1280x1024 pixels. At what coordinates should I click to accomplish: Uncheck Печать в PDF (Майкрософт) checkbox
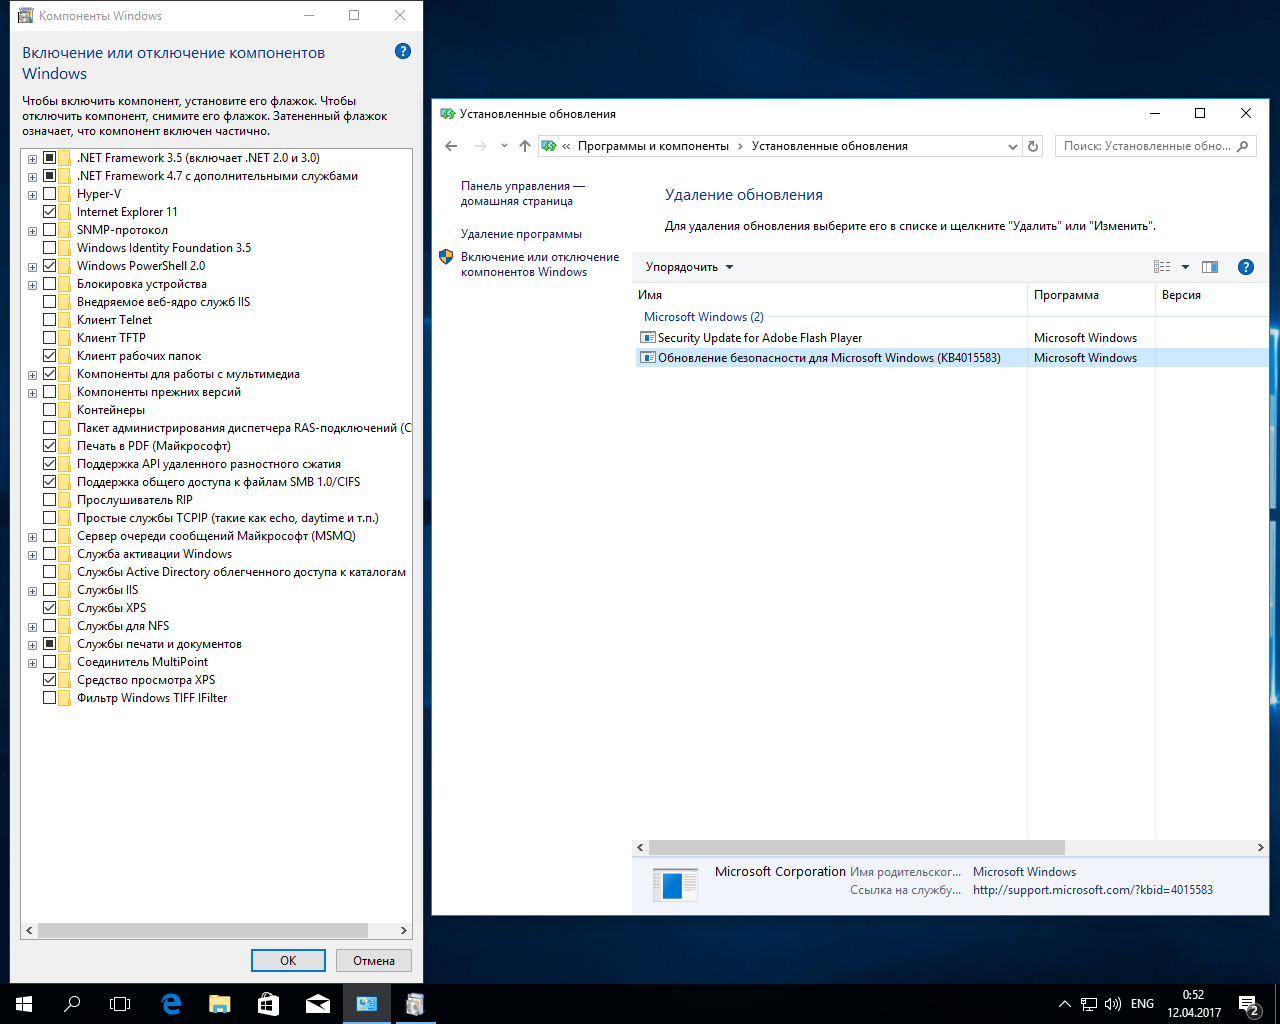[49, 446]
